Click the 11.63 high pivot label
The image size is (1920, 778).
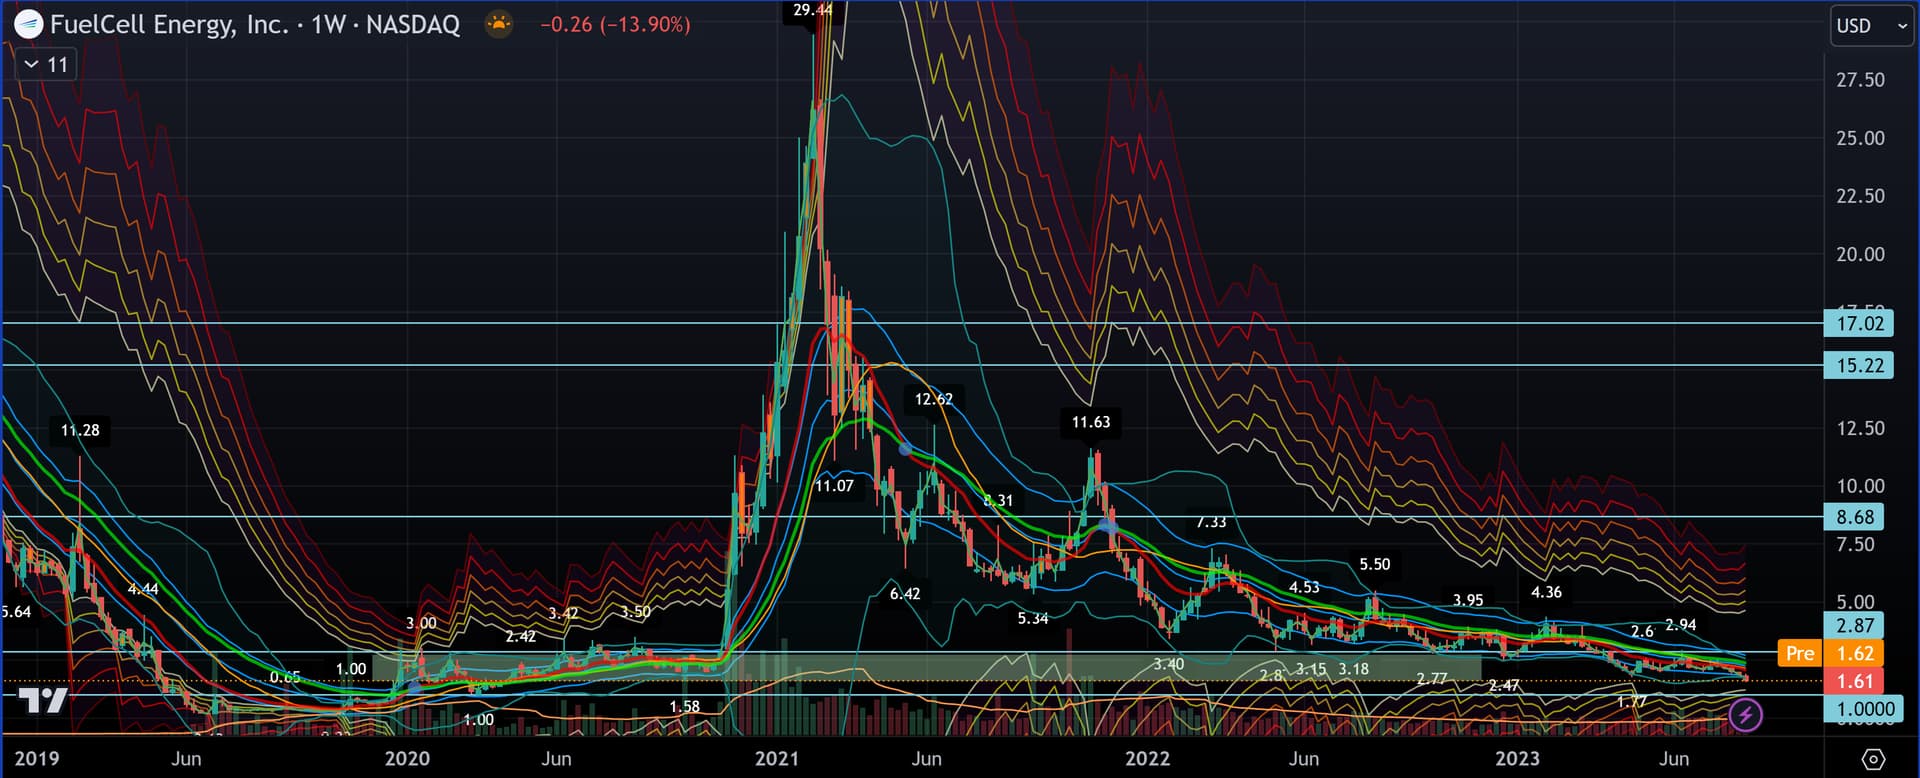tap(1090, 422)
